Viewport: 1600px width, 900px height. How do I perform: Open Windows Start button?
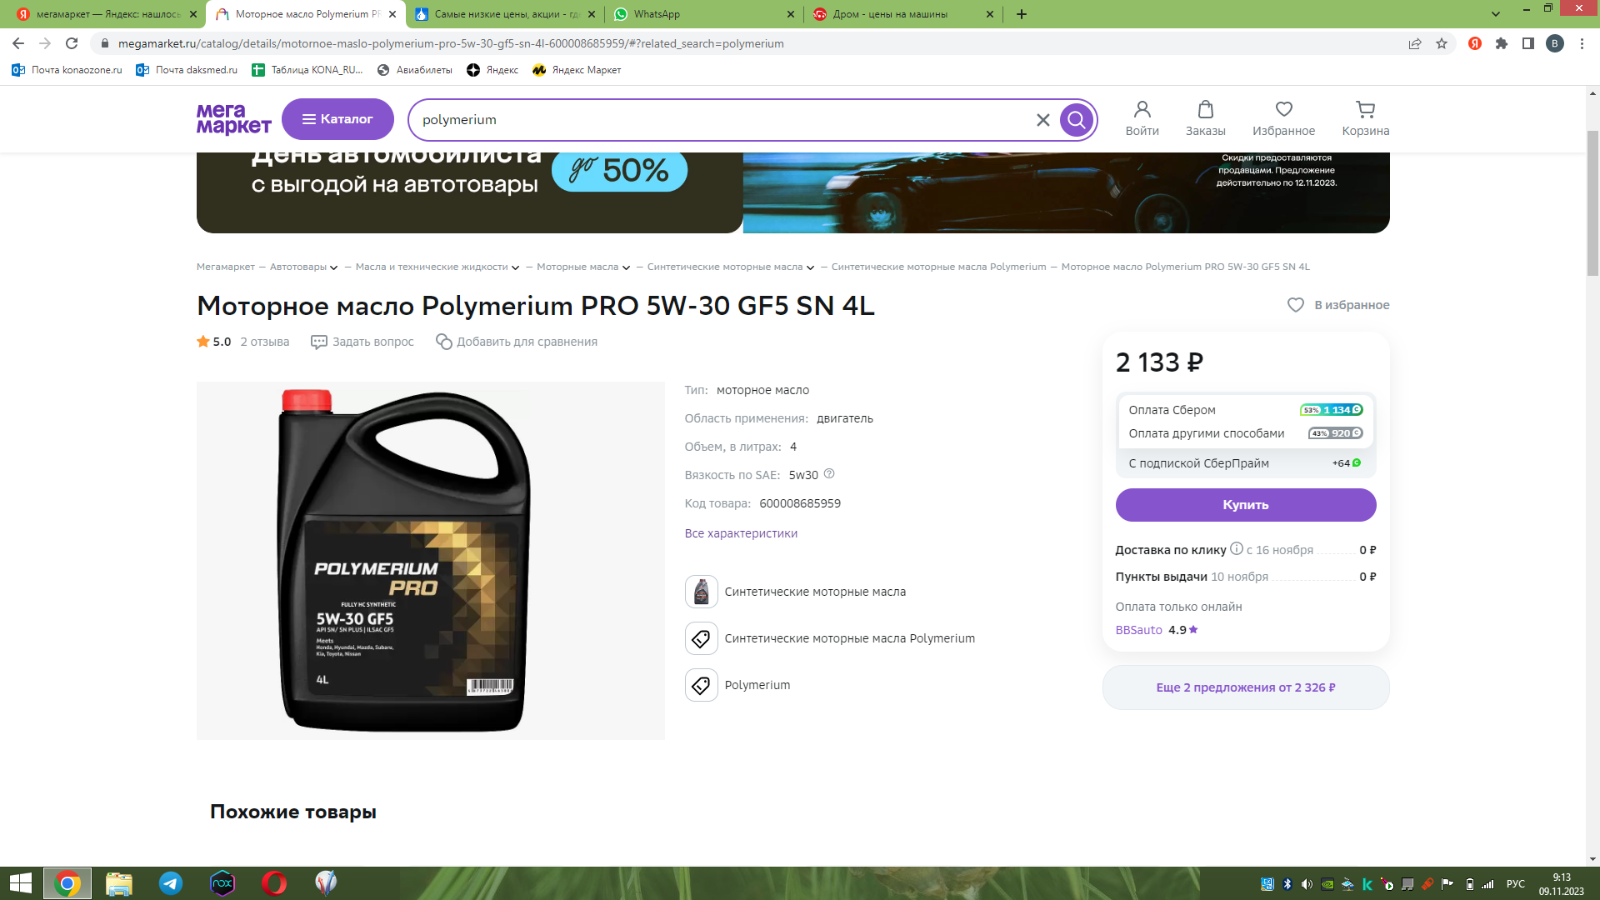(x=20, y=883)
